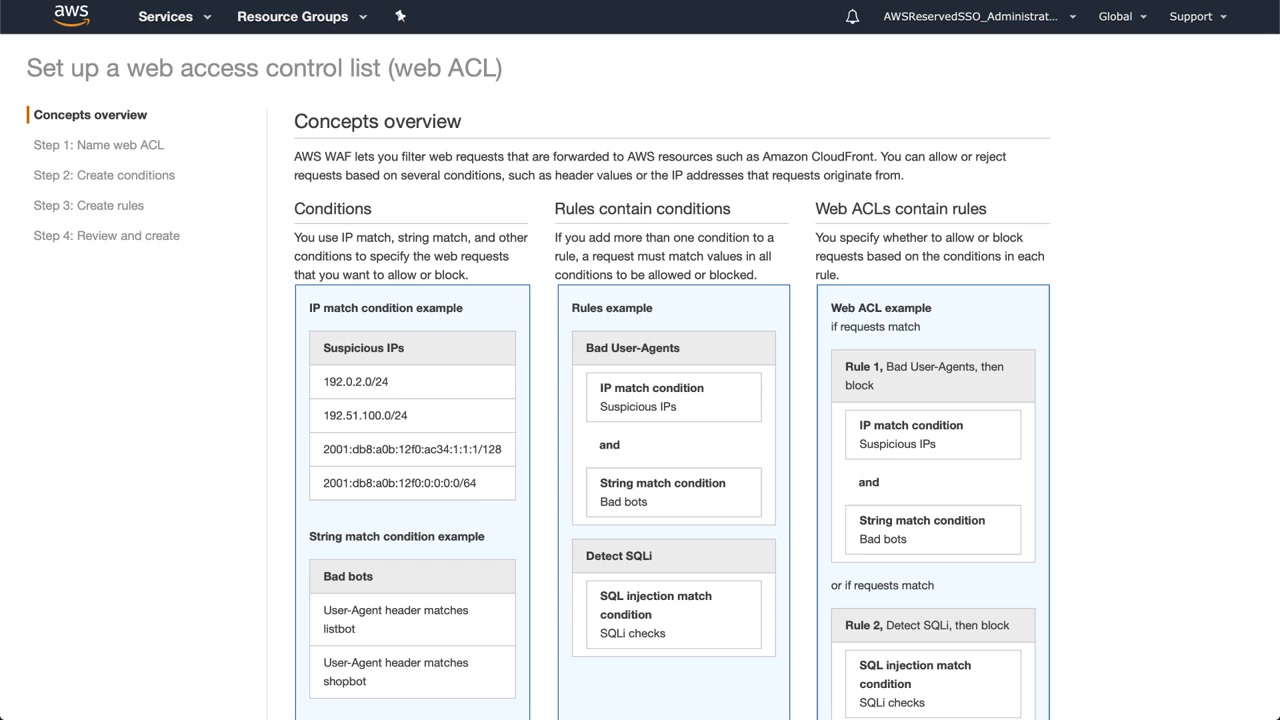
Task: Open Step 4: Review and create
Action: coord(107,236)
